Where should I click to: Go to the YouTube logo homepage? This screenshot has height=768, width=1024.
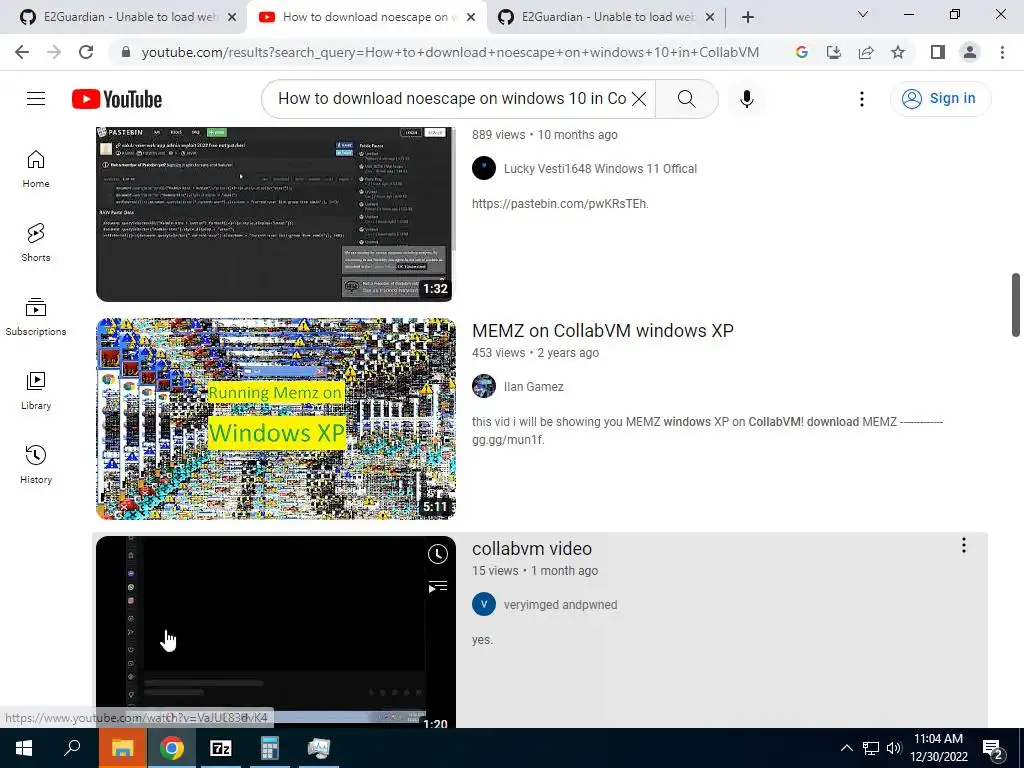(117, 99)
